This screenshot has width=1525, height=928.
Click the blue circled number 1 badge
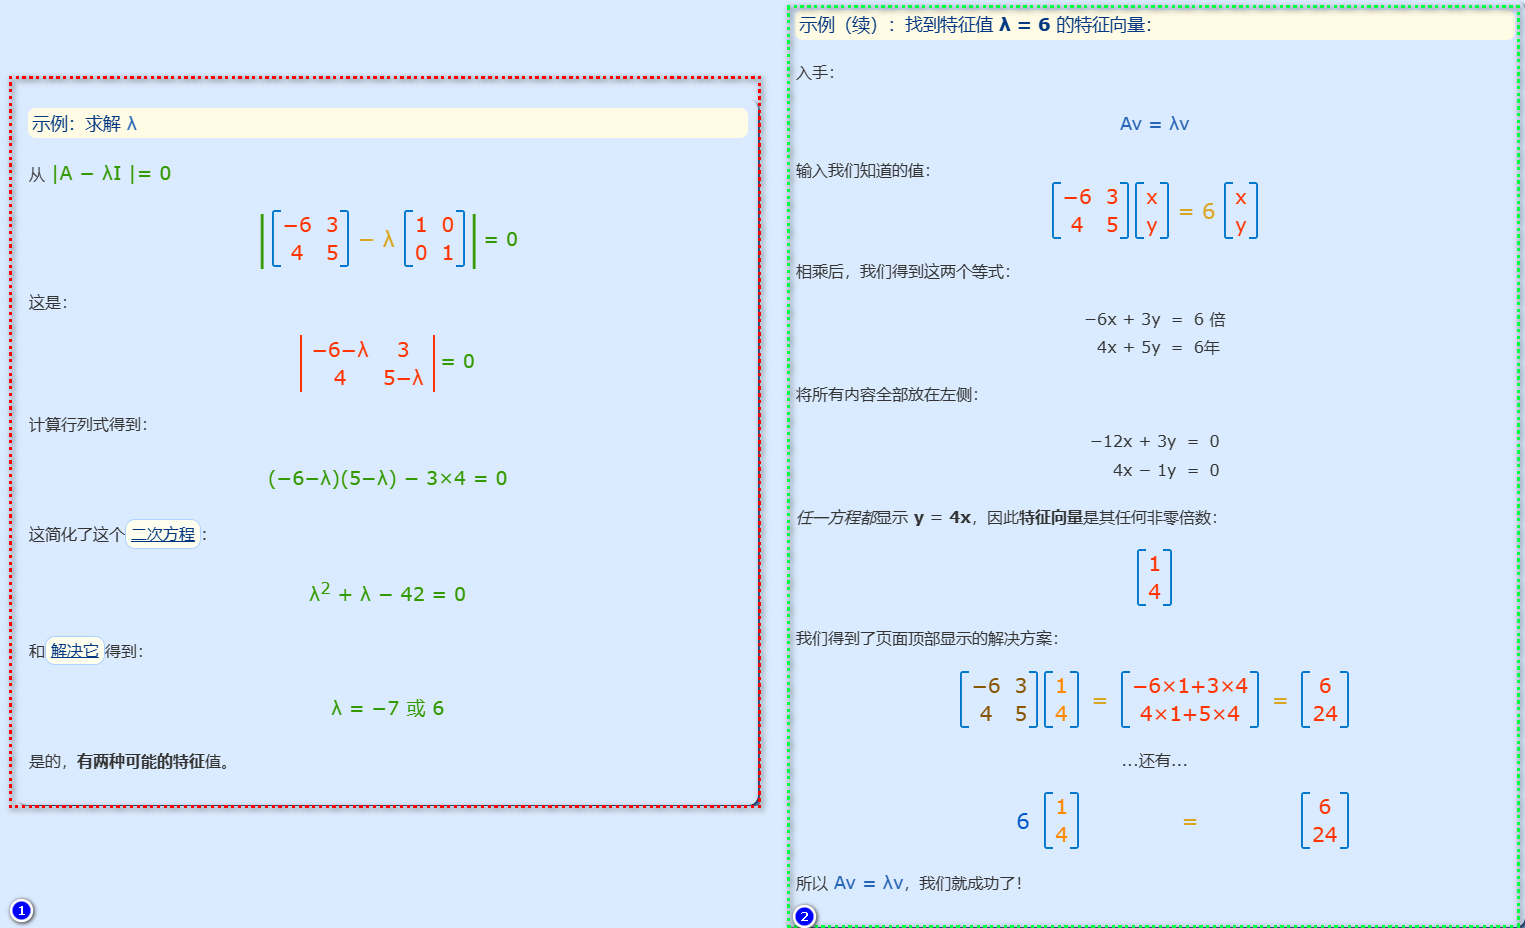(x=23, y=910)
